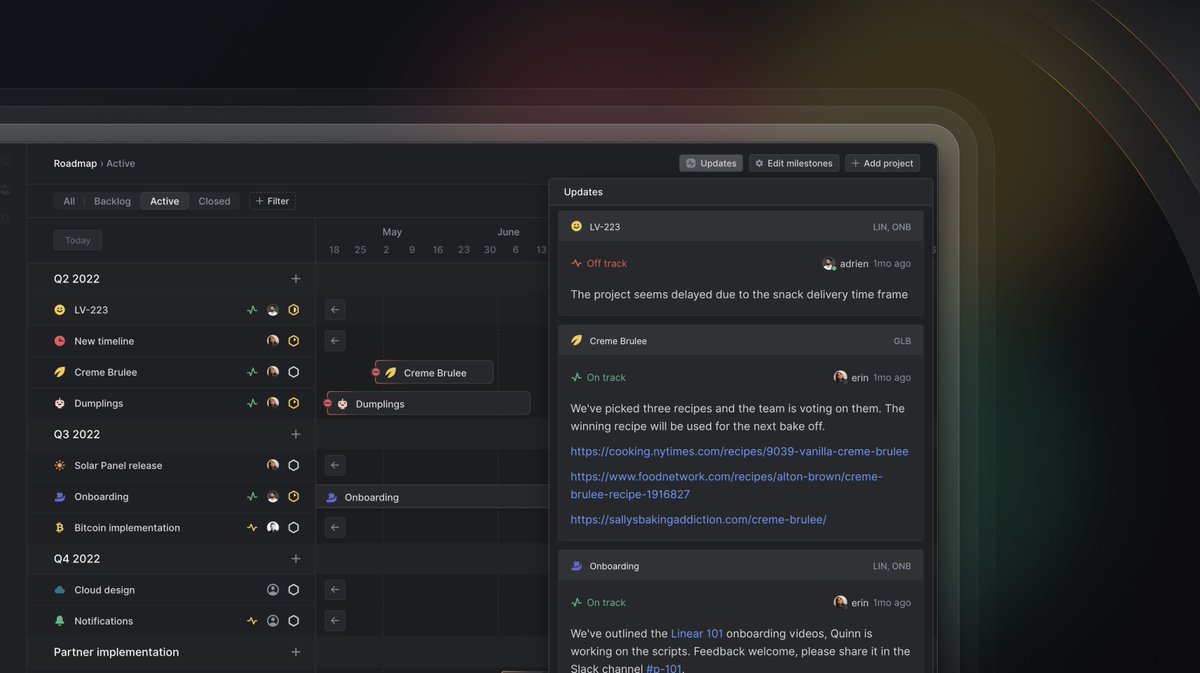Viewport: 1200px width, 673px height.
Task: Click the Creme Brulee update card header
Action: click(741, 341)
